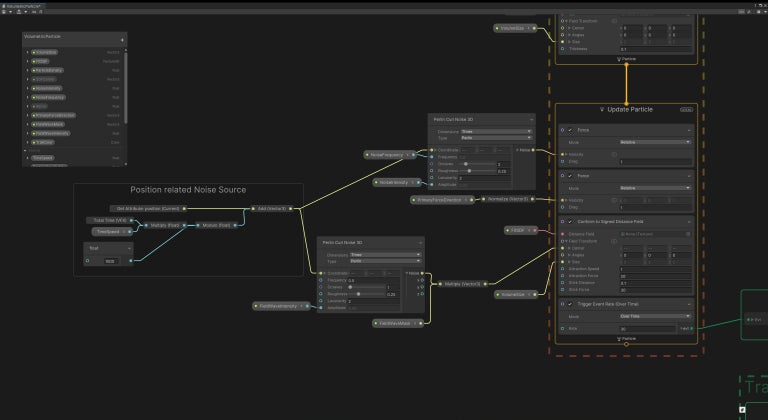Collapse the Conform to Signed Distance Field block
The width and height of the screenshot is (768, 420).
[689, 222]
